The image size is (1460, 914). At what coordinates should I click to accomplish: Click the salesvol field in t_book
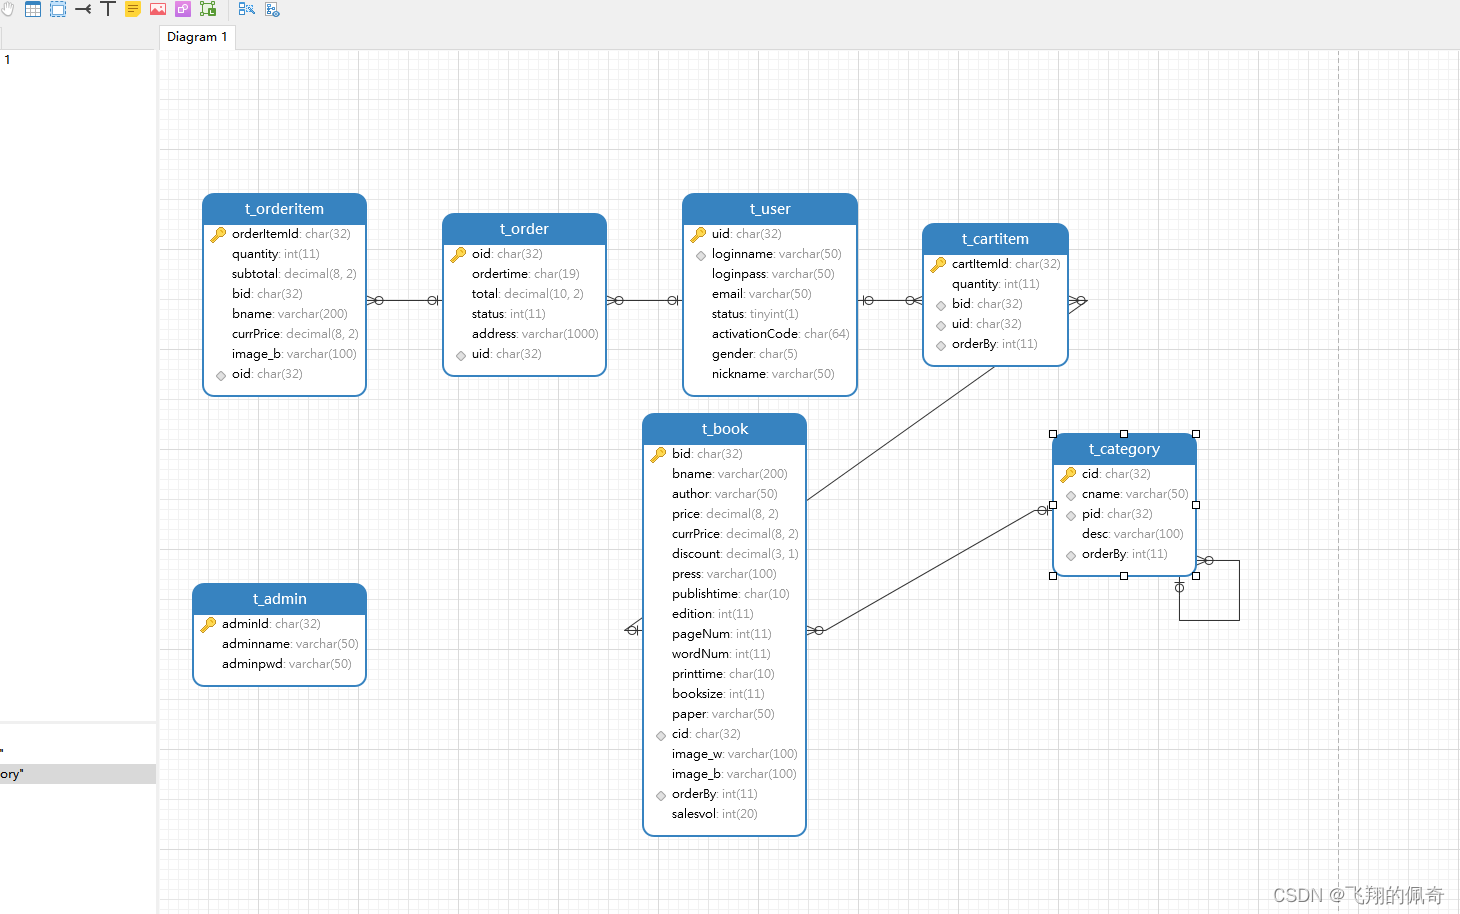coord(715,814)
